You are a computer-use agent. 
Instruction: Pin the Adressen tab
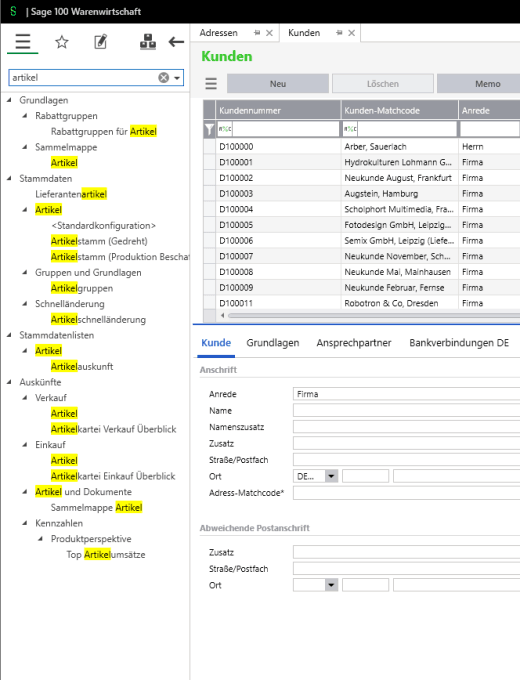click(x=257, y=33)
